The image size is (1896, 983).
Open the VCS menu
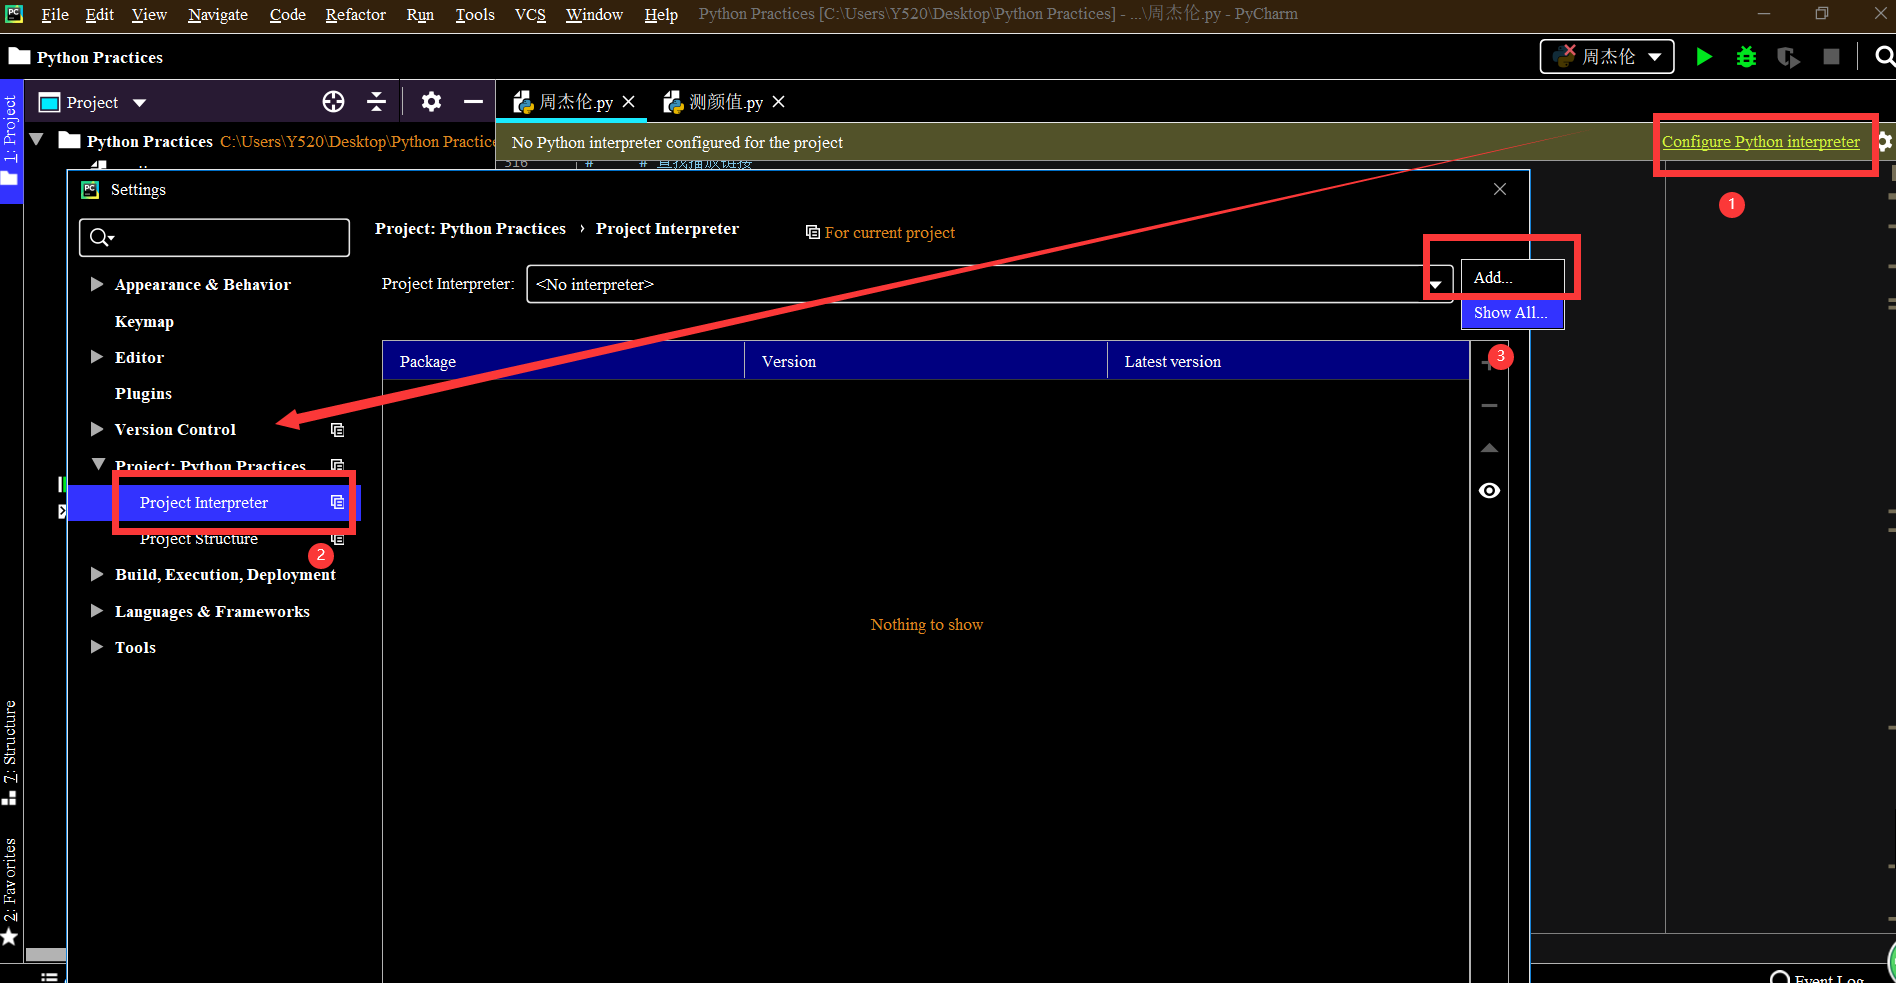point(530,14)
